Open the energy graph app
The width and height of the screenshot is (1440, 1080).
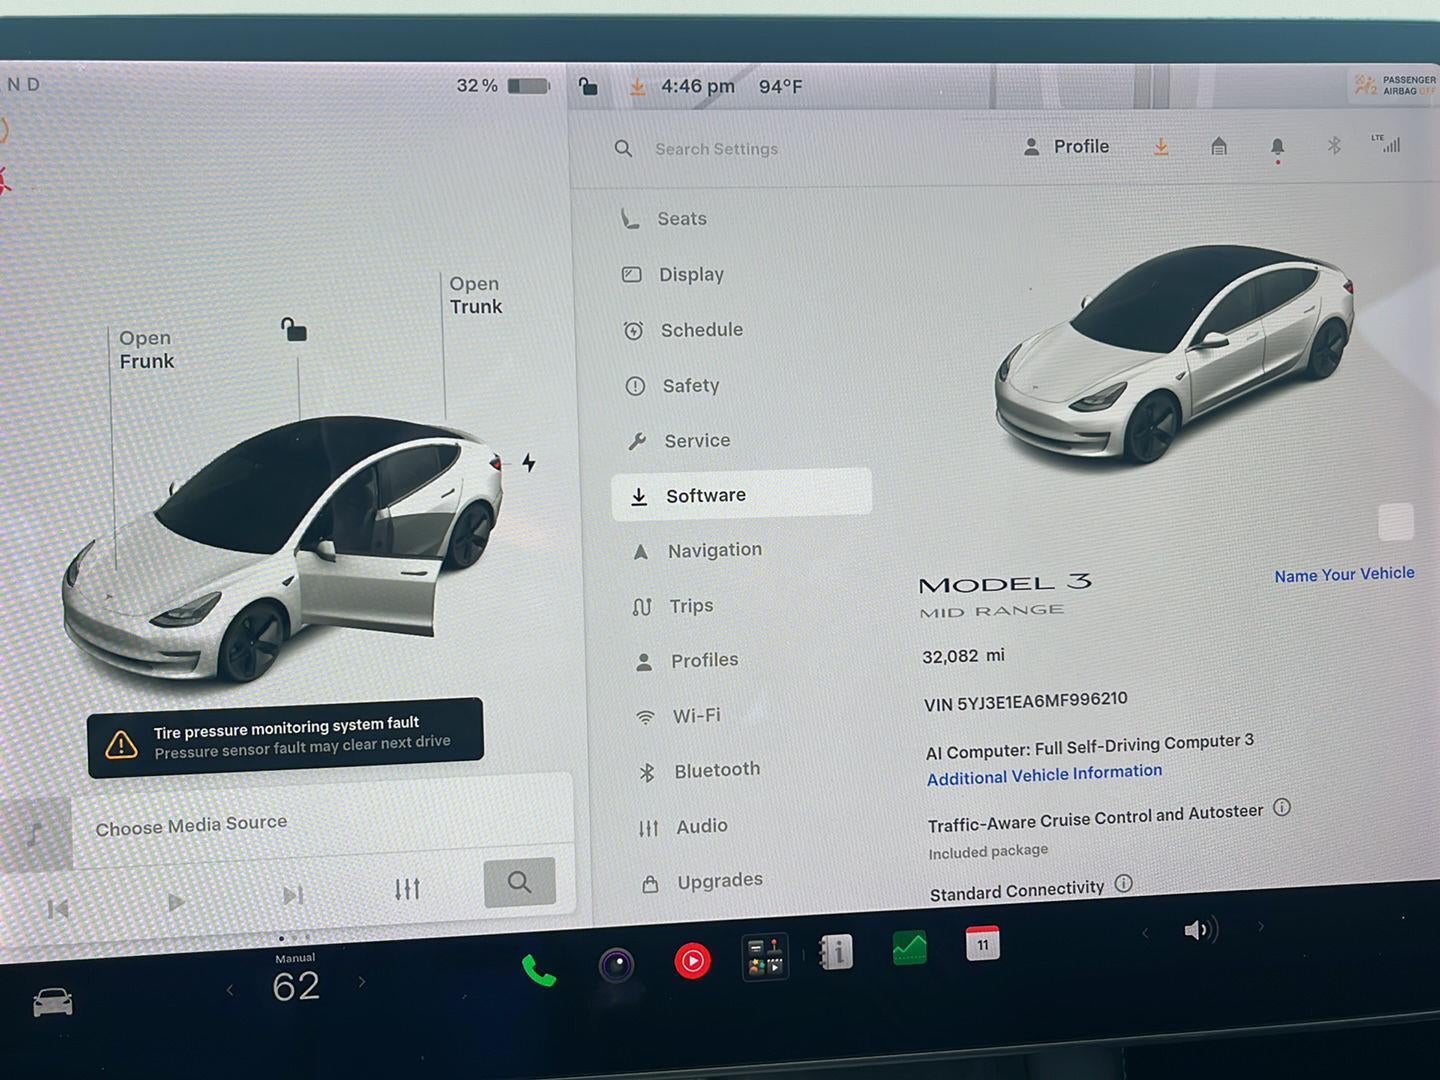(909, 947)
